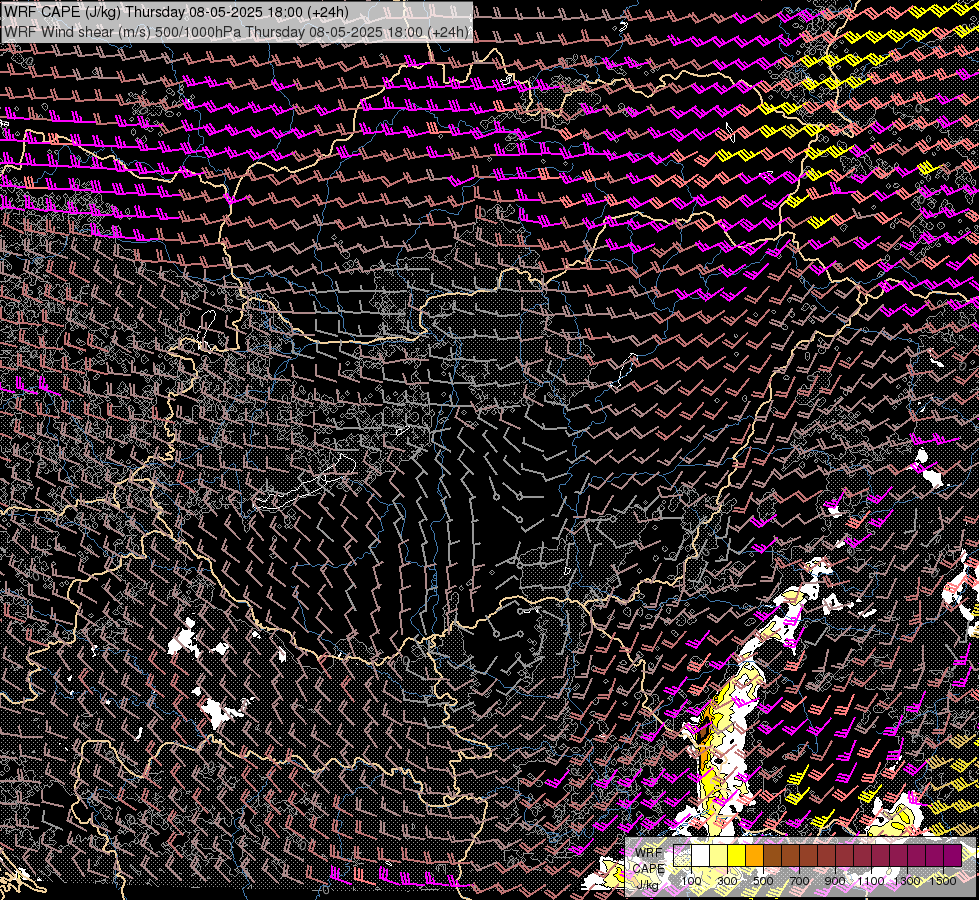The height and width of the screenshot is (900, 979).
Task: Click the 100 label under the legend
Action: point(691,881)
